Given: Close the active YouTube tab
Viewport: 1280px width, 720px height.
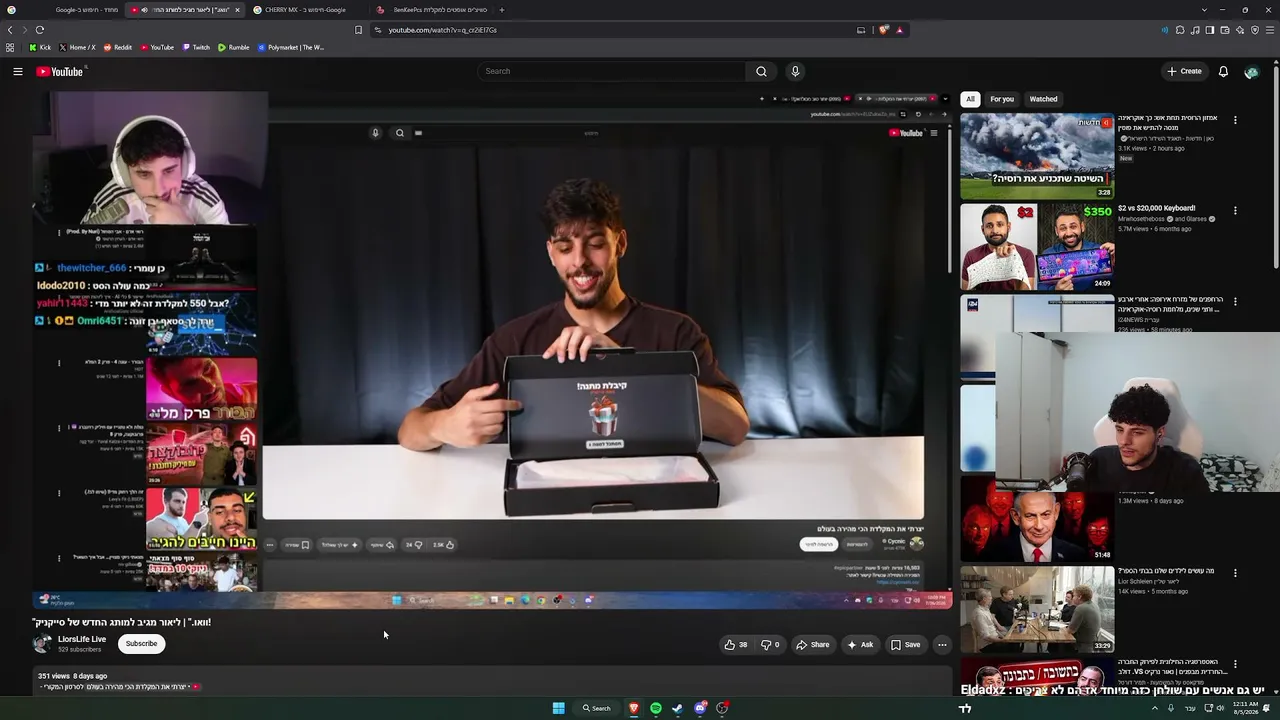Looking at the screenshot, I should click(x=237, y=10).
